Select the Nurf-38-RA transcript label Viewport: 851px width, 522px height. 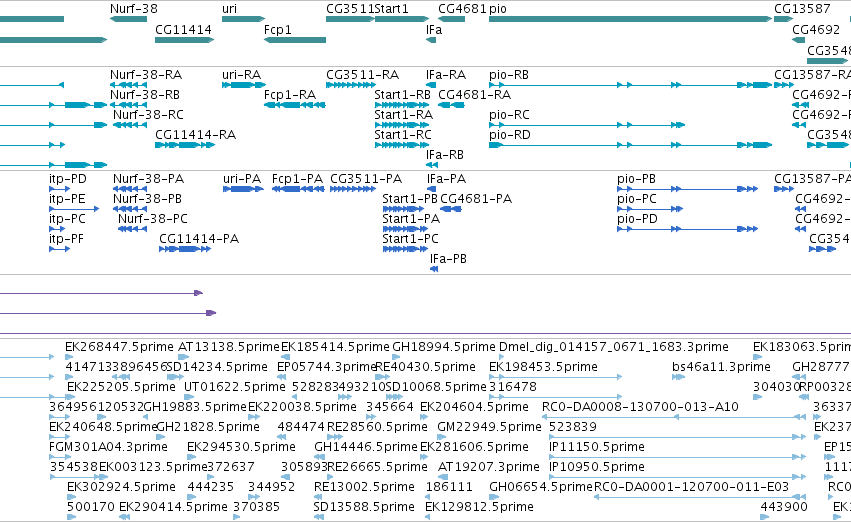click(146, 74)
